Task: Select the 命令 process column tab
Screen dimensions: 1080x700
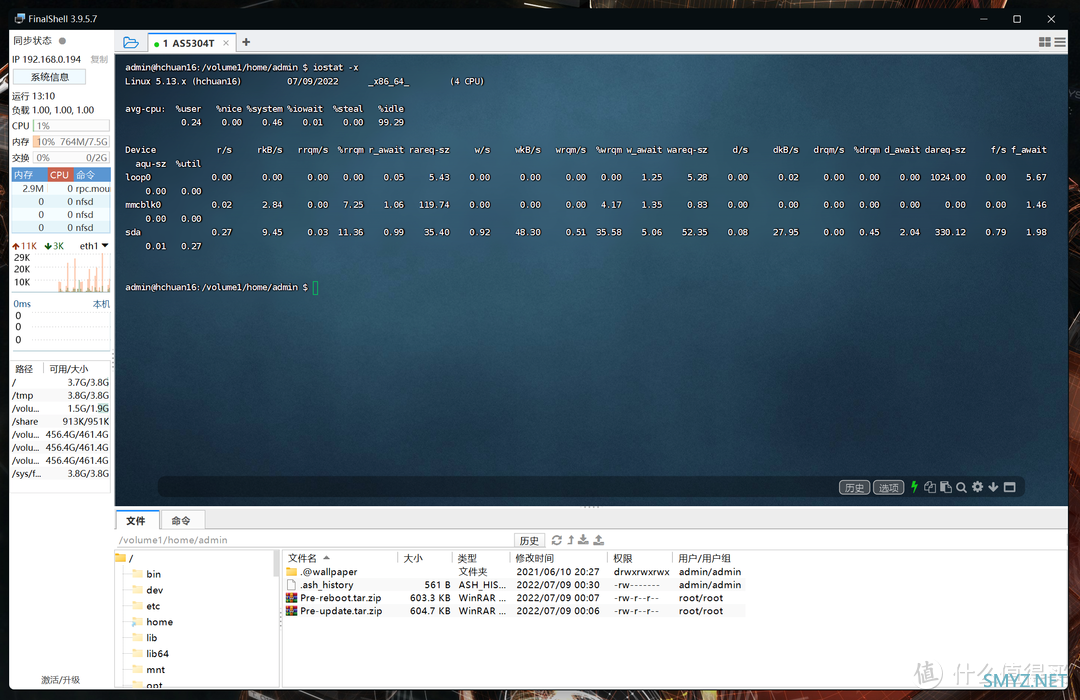Action: coord(92,175)
